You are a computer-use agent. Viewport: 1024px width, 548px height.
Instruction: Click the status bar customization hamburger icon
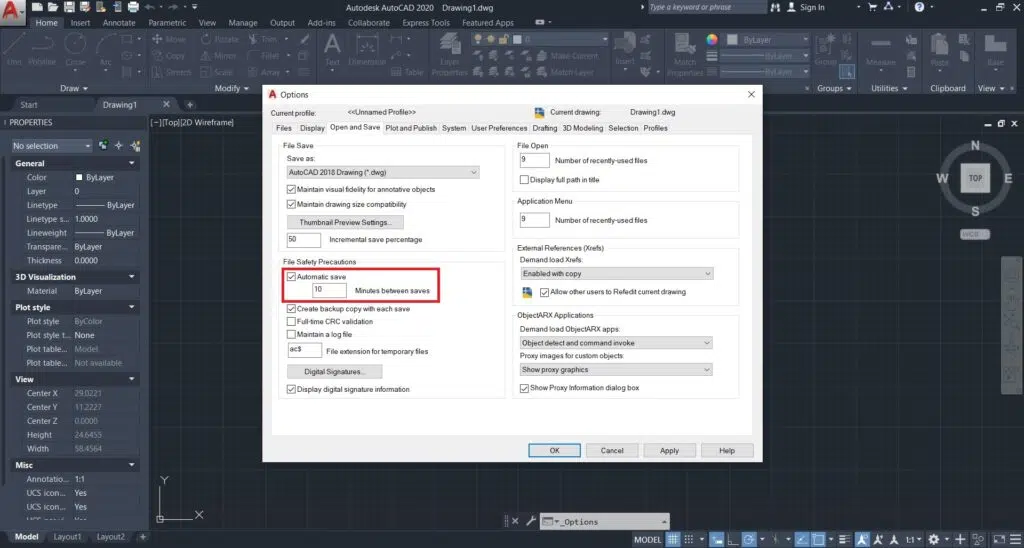click(x=1014, y=539)
